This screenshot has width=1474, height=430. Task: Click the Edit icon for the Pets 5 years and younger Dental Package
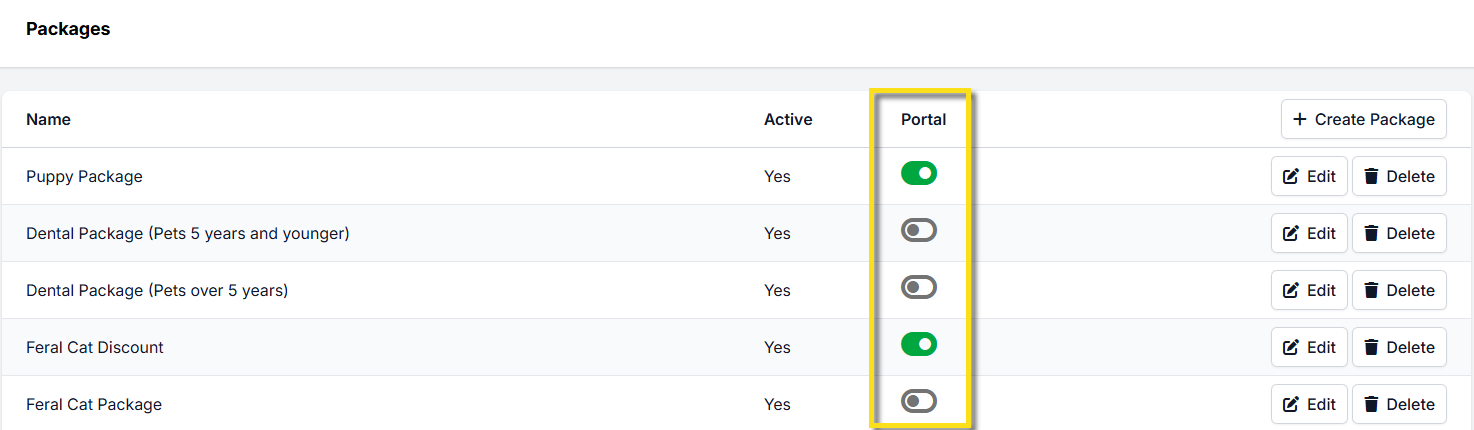[1291, 233]
